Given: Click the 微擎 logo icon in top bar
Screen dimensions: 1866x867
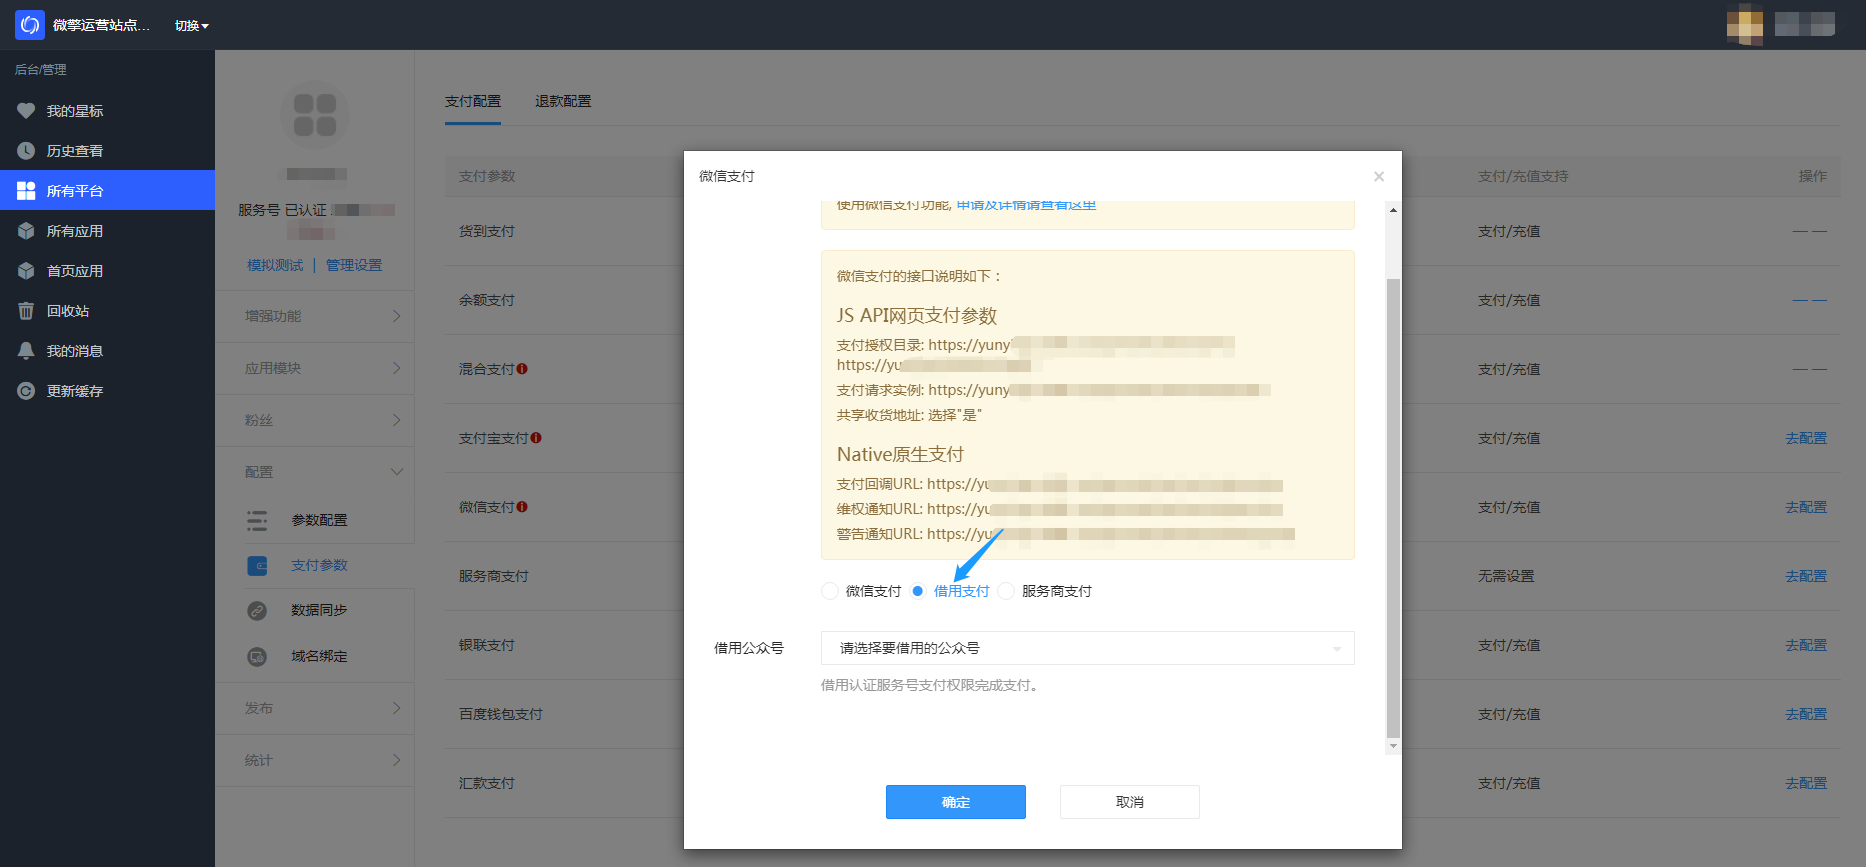Looking at the screenshot, I should (30, 25).
